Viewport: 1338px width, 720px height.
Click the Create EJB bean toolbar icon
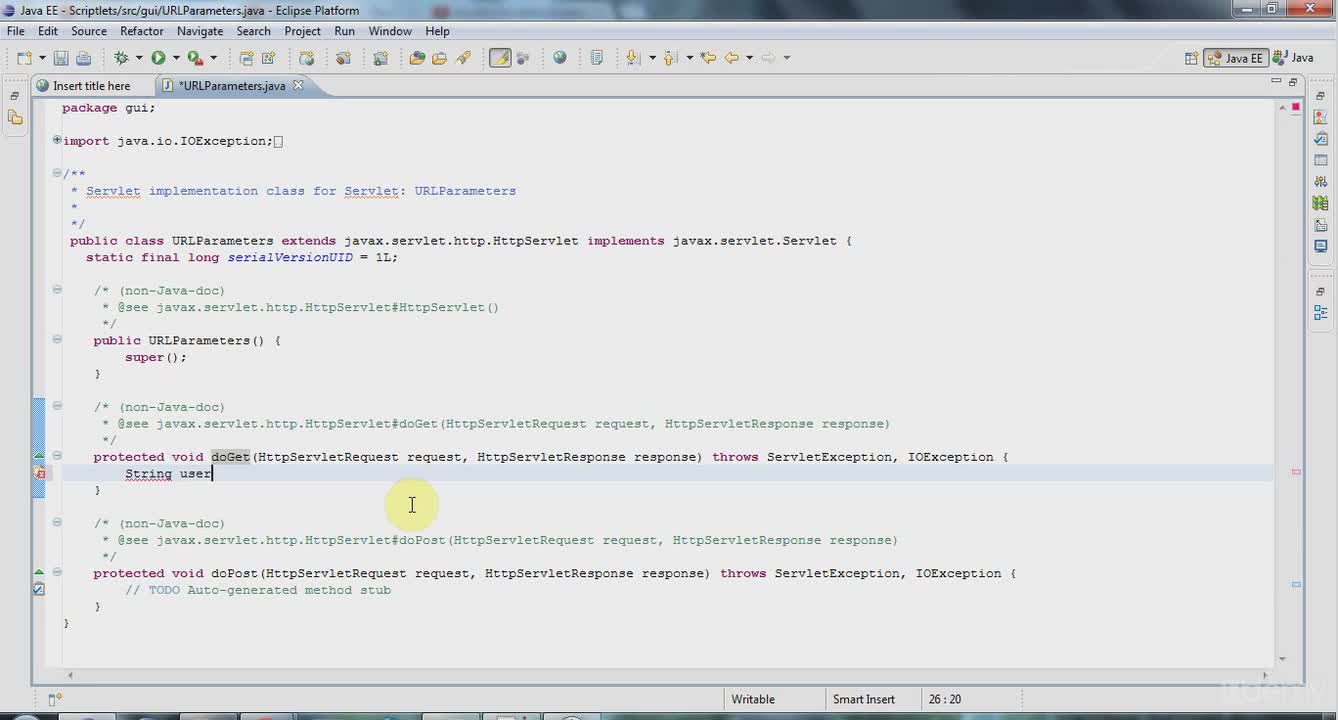click(343, 58)
